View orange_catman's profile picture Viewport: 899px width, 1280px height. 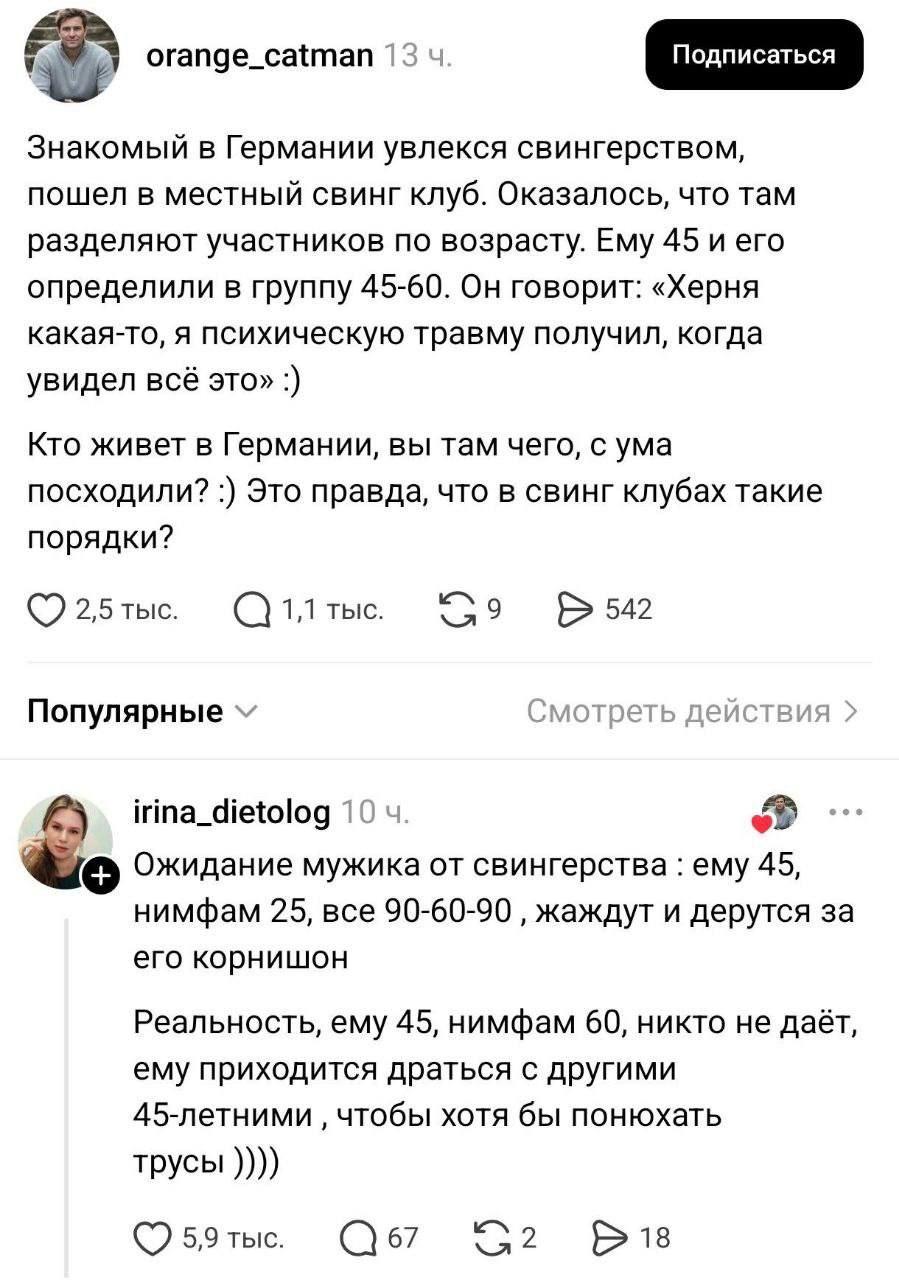pos(73,56)
